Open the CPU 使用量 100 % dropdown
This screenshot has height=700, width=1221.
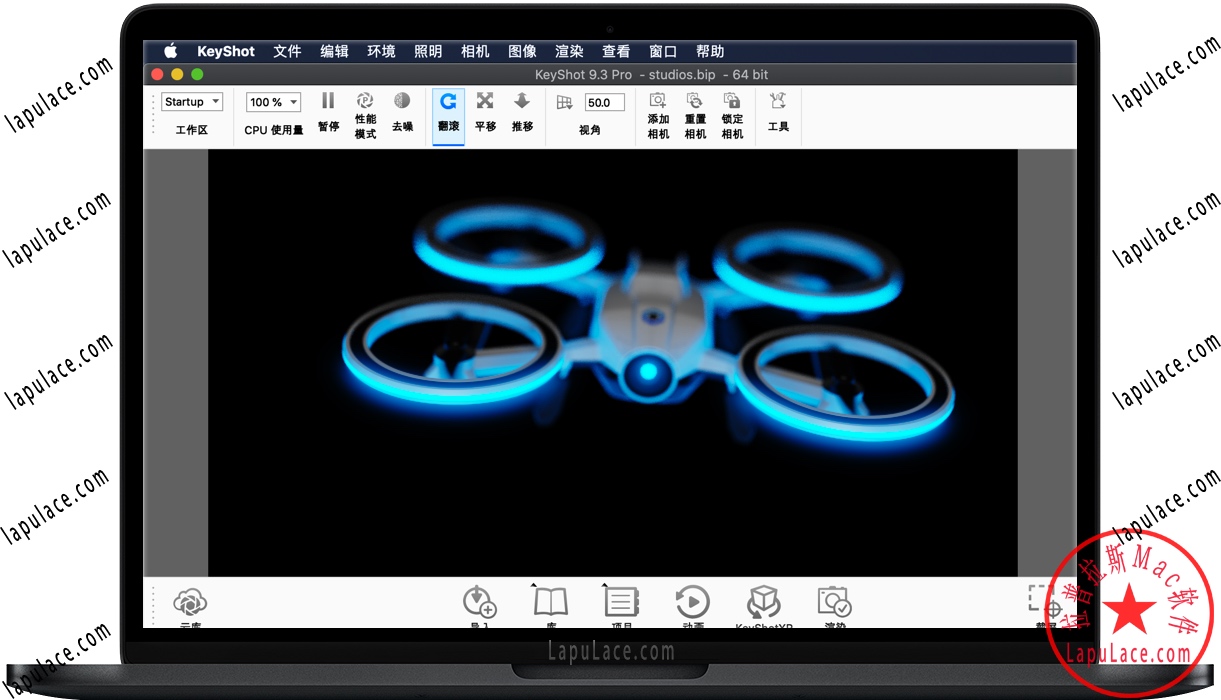[274, 102]
